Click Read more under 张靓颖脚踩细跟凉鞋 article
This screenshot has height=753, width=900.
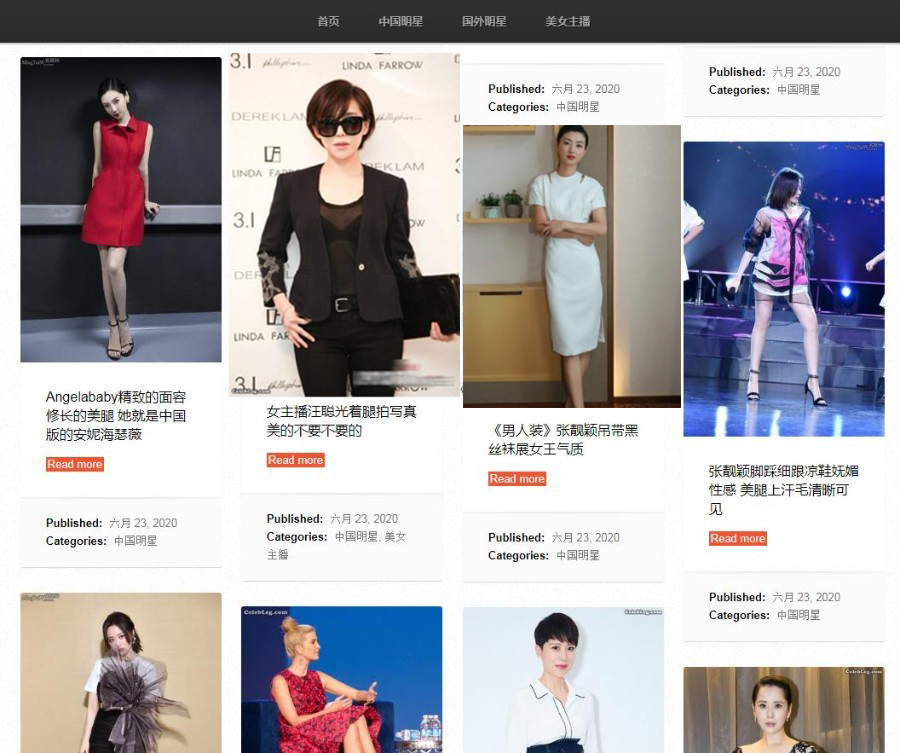pos(738,538)
